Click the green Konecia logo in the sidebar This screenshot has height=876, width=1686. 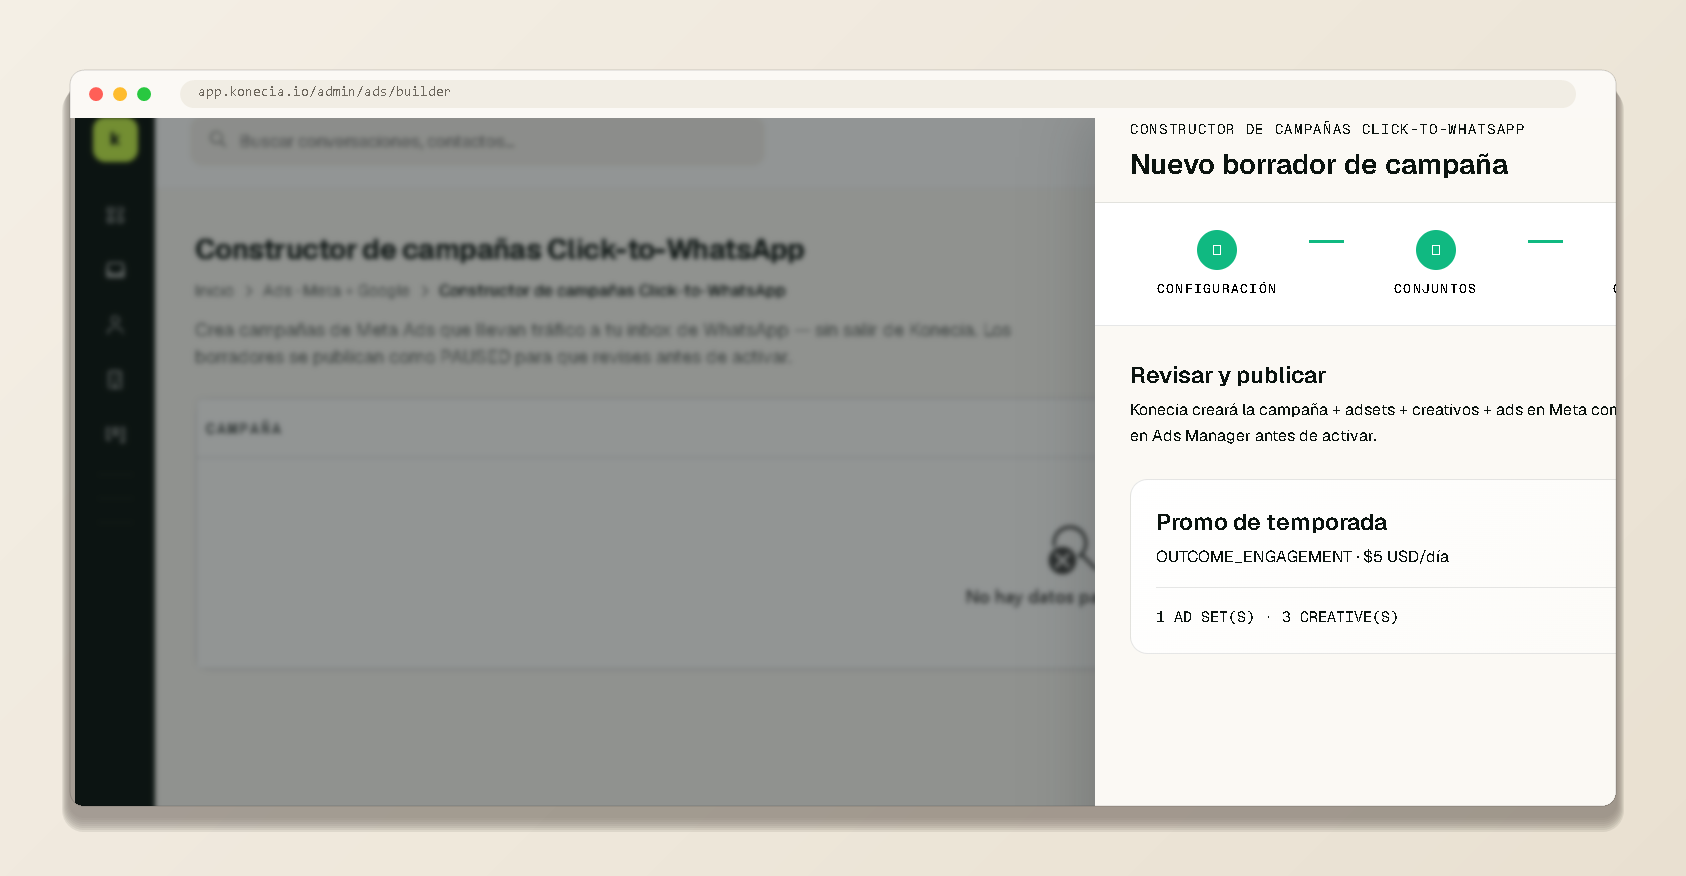tap(115, 140)
